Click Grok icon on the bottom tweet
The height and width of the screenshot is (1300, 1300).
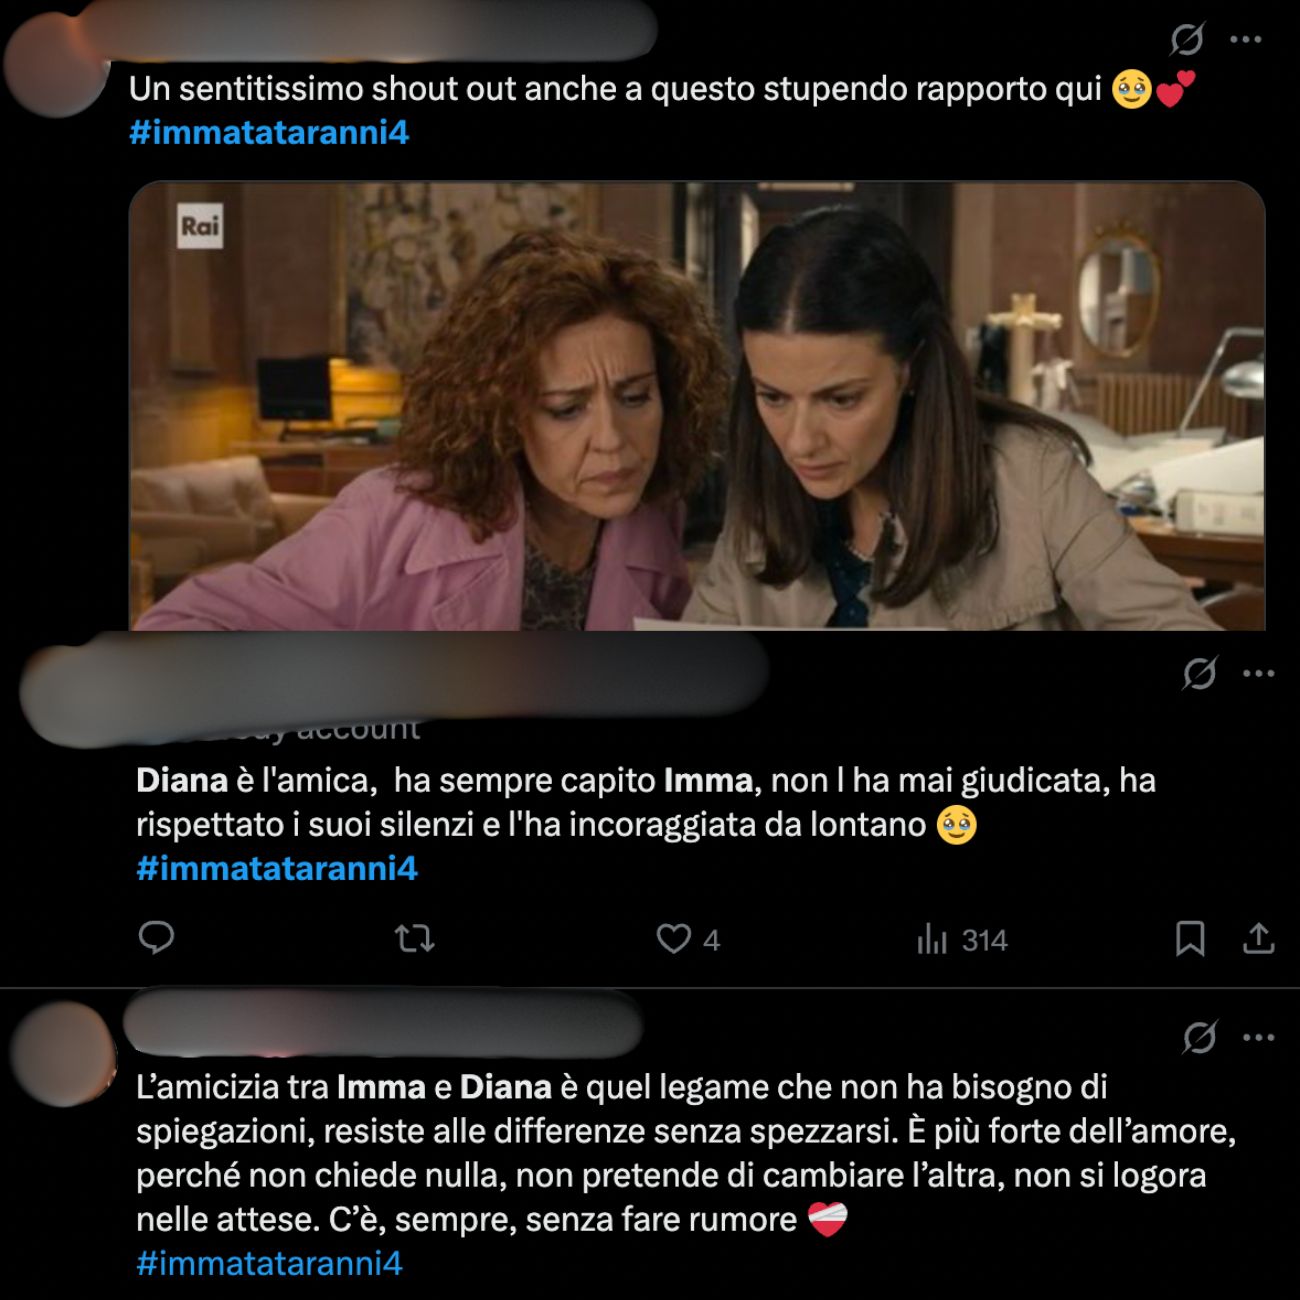tap(1199, 1038)
